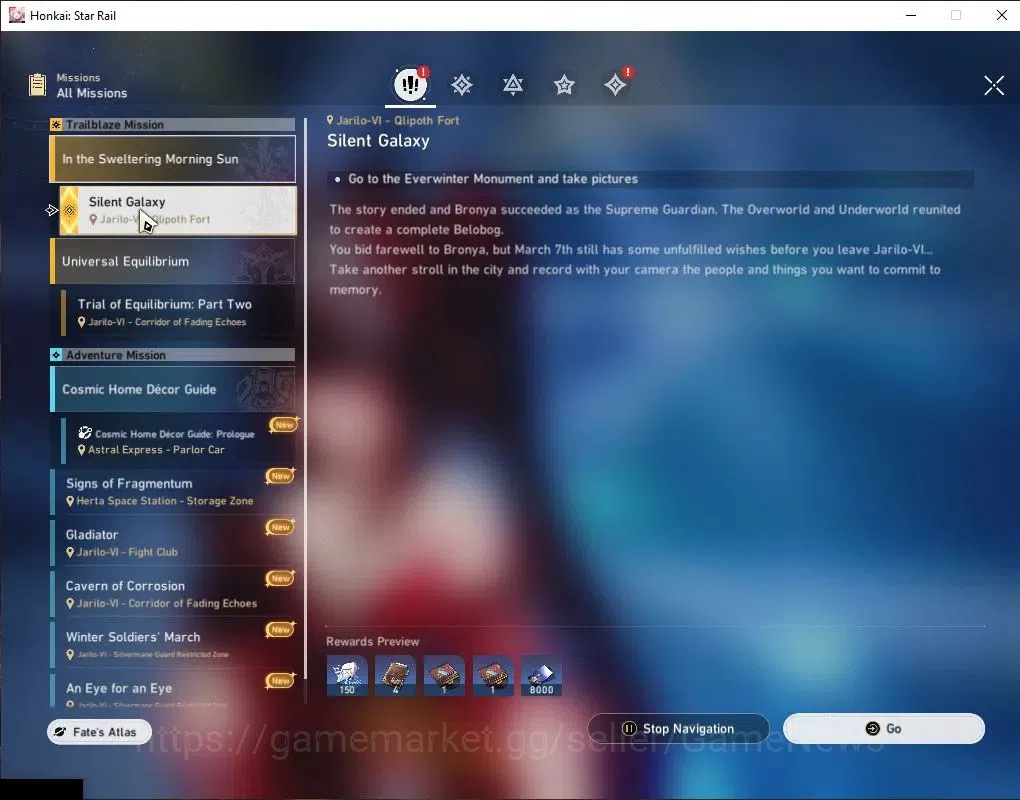Click the Trailblaze EXP reward icon showing 150
The height and width of the screenshot is (800, 1020).
pos(347,676)
